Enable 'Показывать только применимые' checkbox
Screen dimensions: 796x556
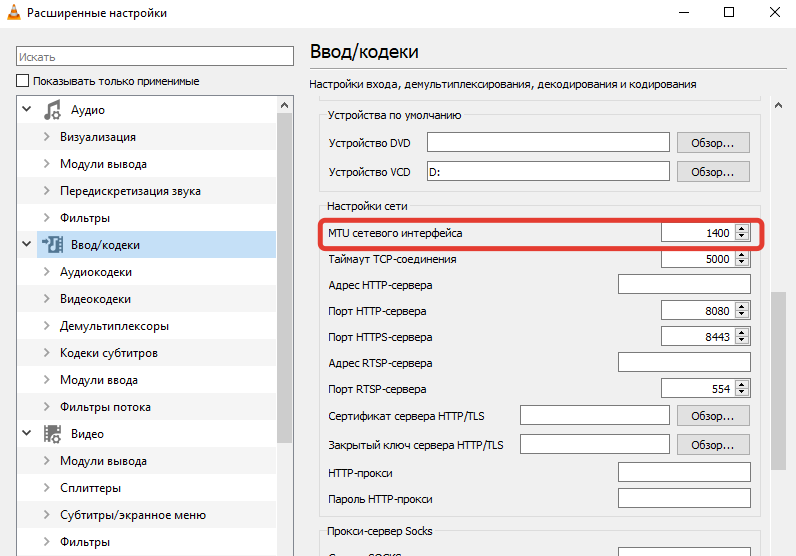click(x=23, y=81)
